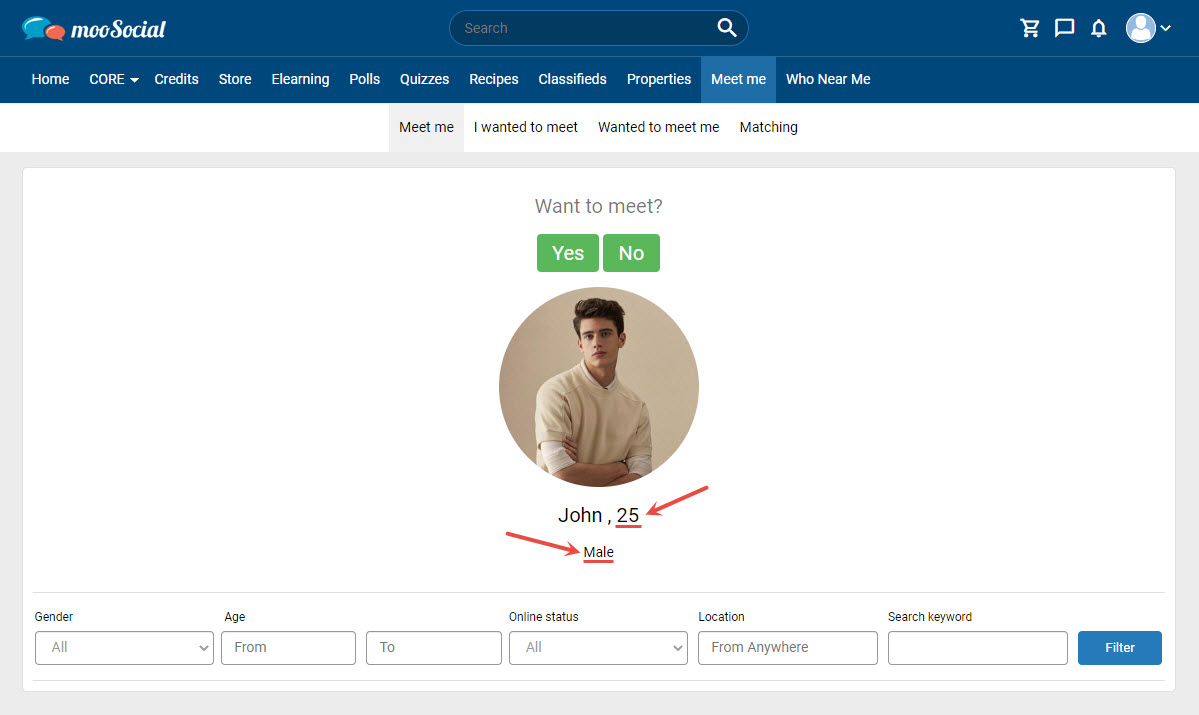The width and height of the screenshot is (1199, 715).
Task: Open the Who Near Me menu item
Action: pyautogui.click(x=828, y=80)
